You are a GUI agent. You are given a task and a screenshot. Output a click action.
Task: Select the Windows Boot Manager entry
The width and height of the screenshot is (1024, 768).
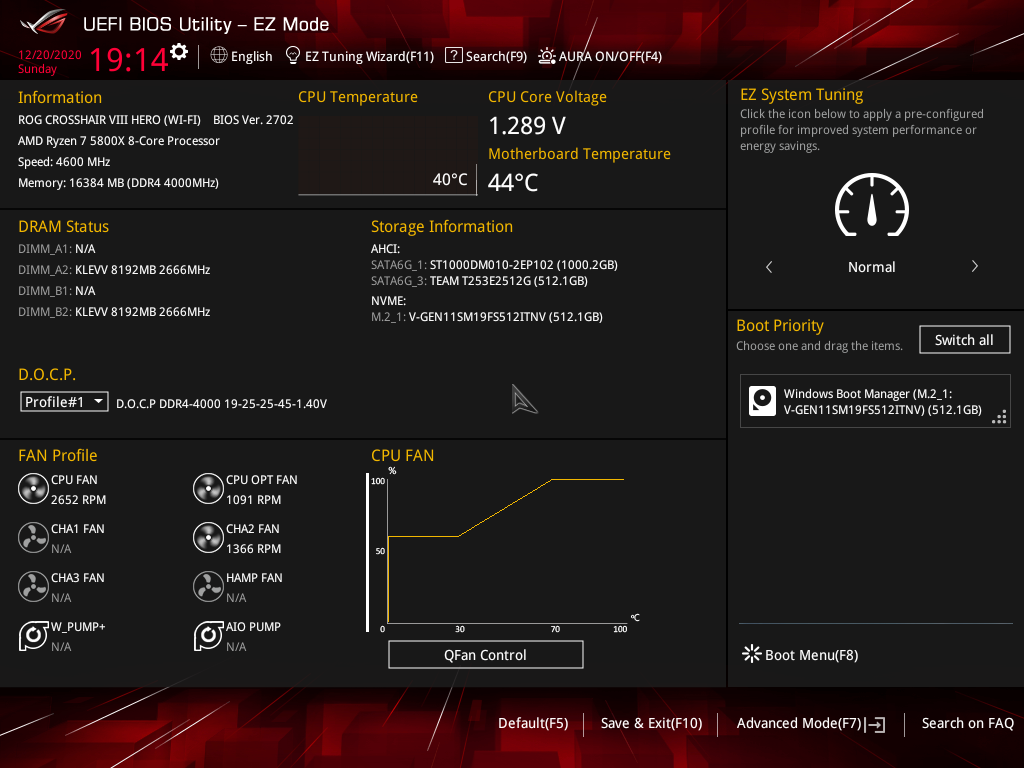click(875, 401)
